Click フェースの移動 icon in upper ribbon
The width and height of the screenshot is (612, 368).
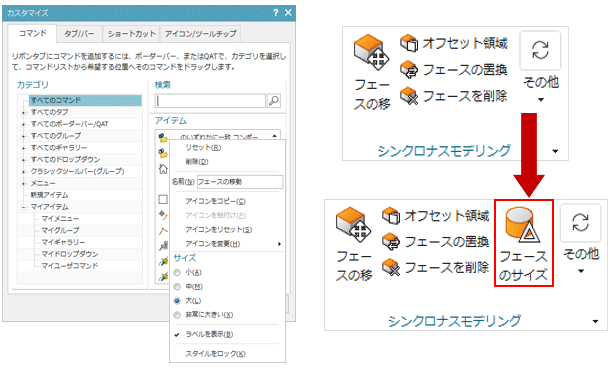371,53
